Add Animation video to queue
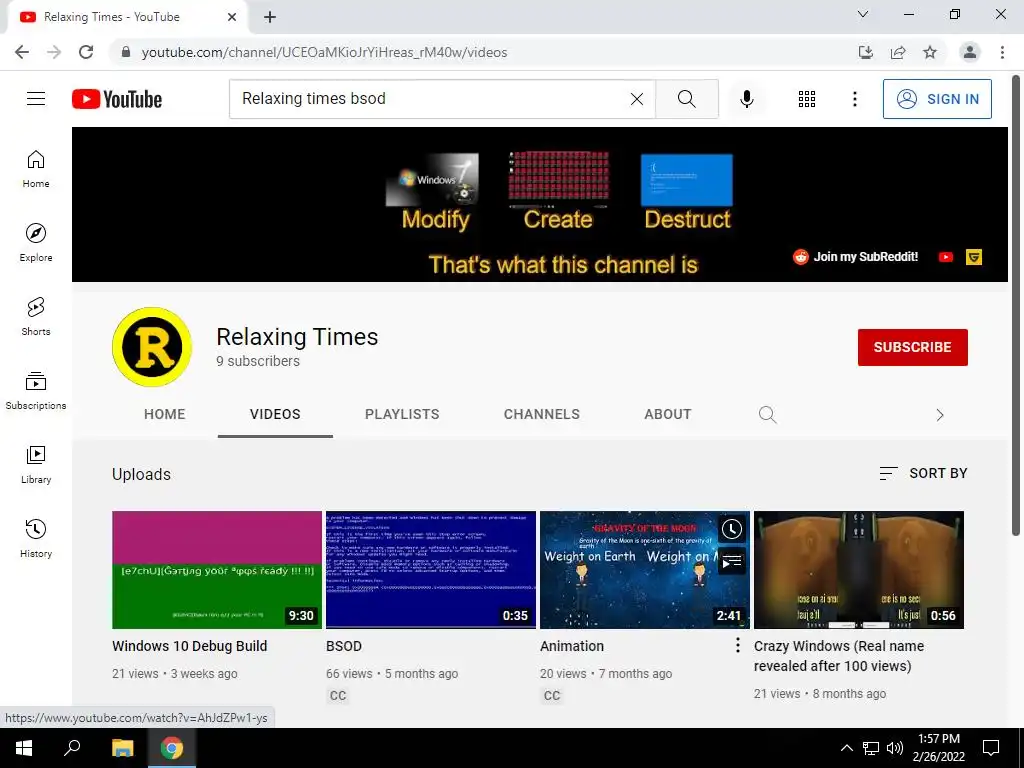 pyautogui.click(x=731, y=560)
